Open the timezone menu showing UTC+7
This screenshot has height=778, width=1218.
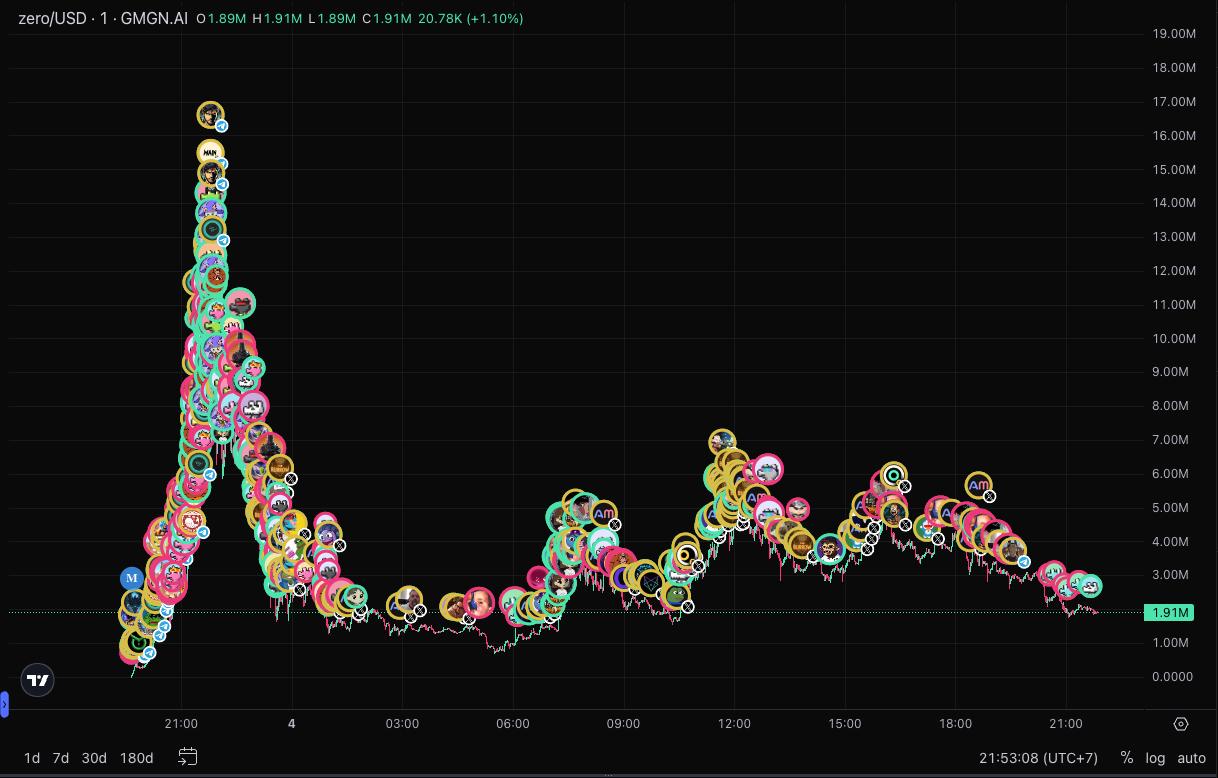point(1040,757)
